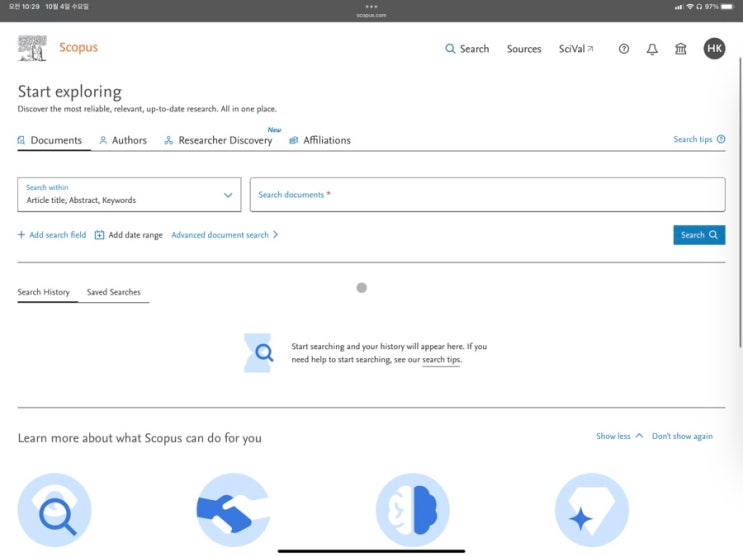Expand the Search within dropdown
Screen dimensions: 743x557
click(x=129, y=194)
